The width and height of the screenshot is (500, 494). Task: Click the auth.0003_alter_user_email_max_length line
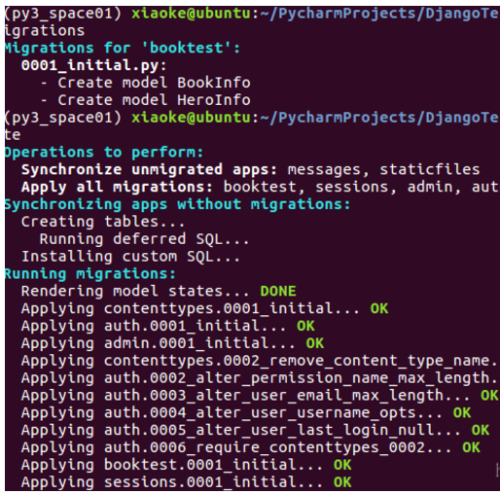260,395
